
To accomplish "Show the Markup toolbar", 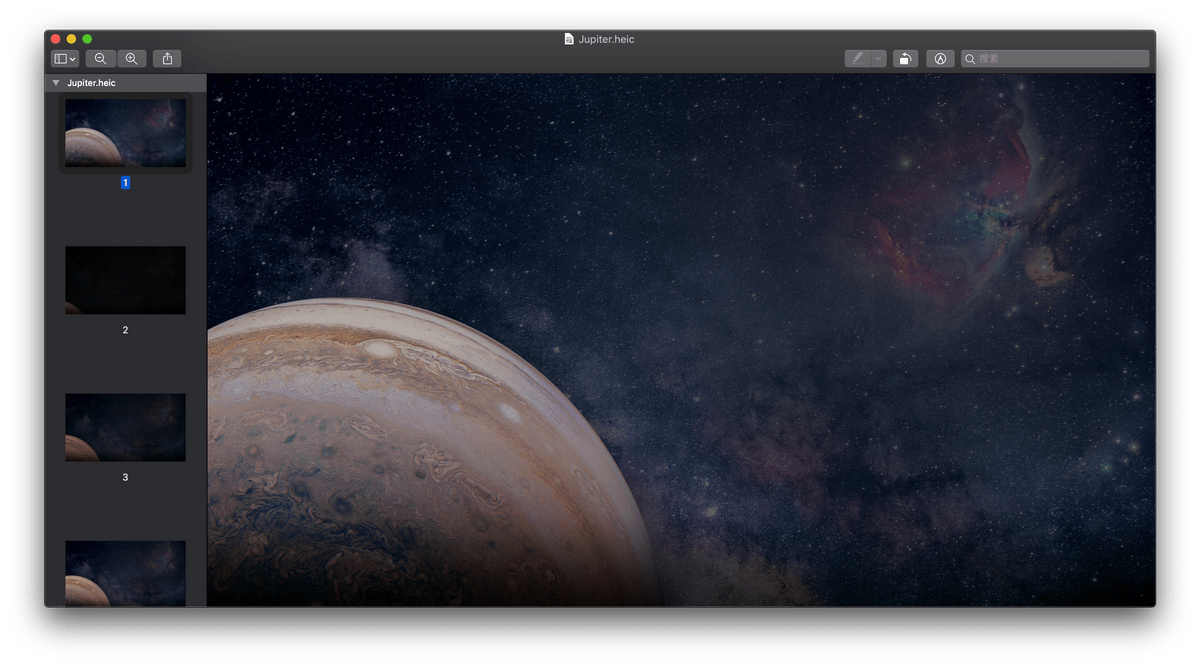I will [x=940, y=59].
